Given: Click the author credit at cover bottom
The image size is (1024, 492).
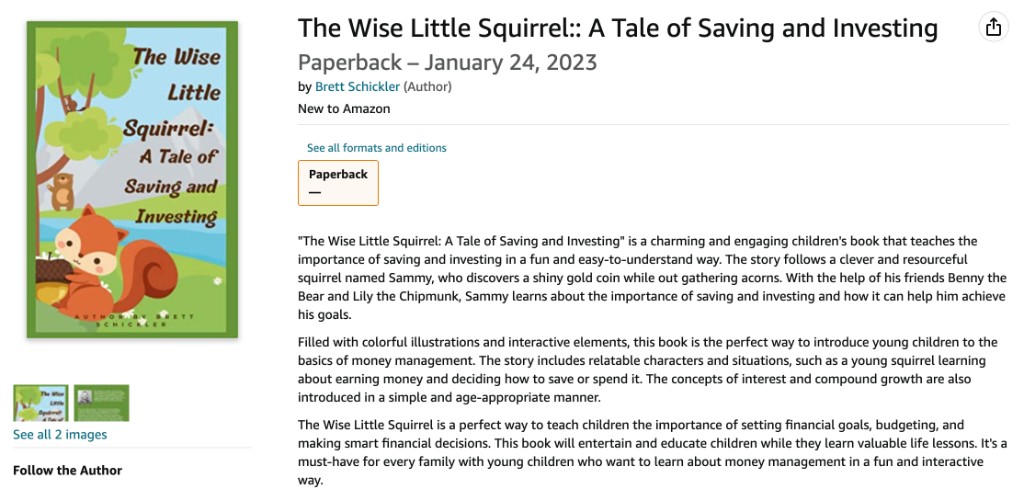Looking at the screenshot, I should [x=132, y=319].
